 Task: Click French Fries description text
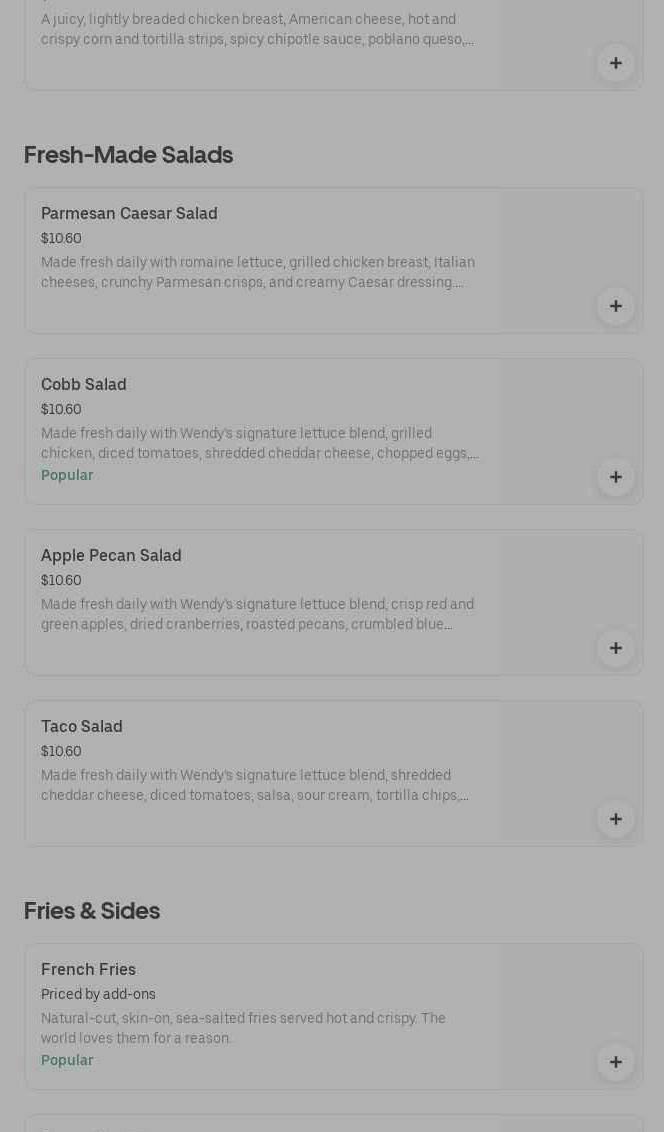click(243, 1028)
